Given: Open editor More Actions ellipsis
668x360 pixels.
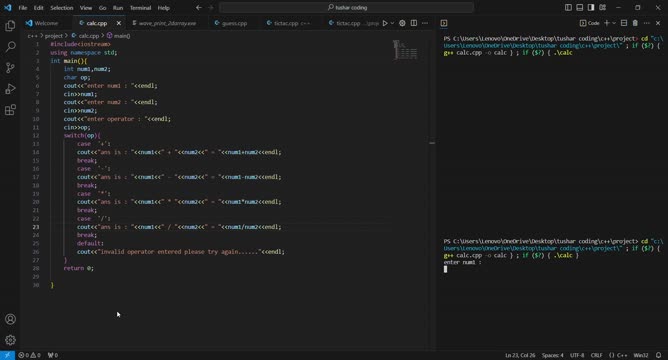Looking at the screenshot, I should (425, 23).
